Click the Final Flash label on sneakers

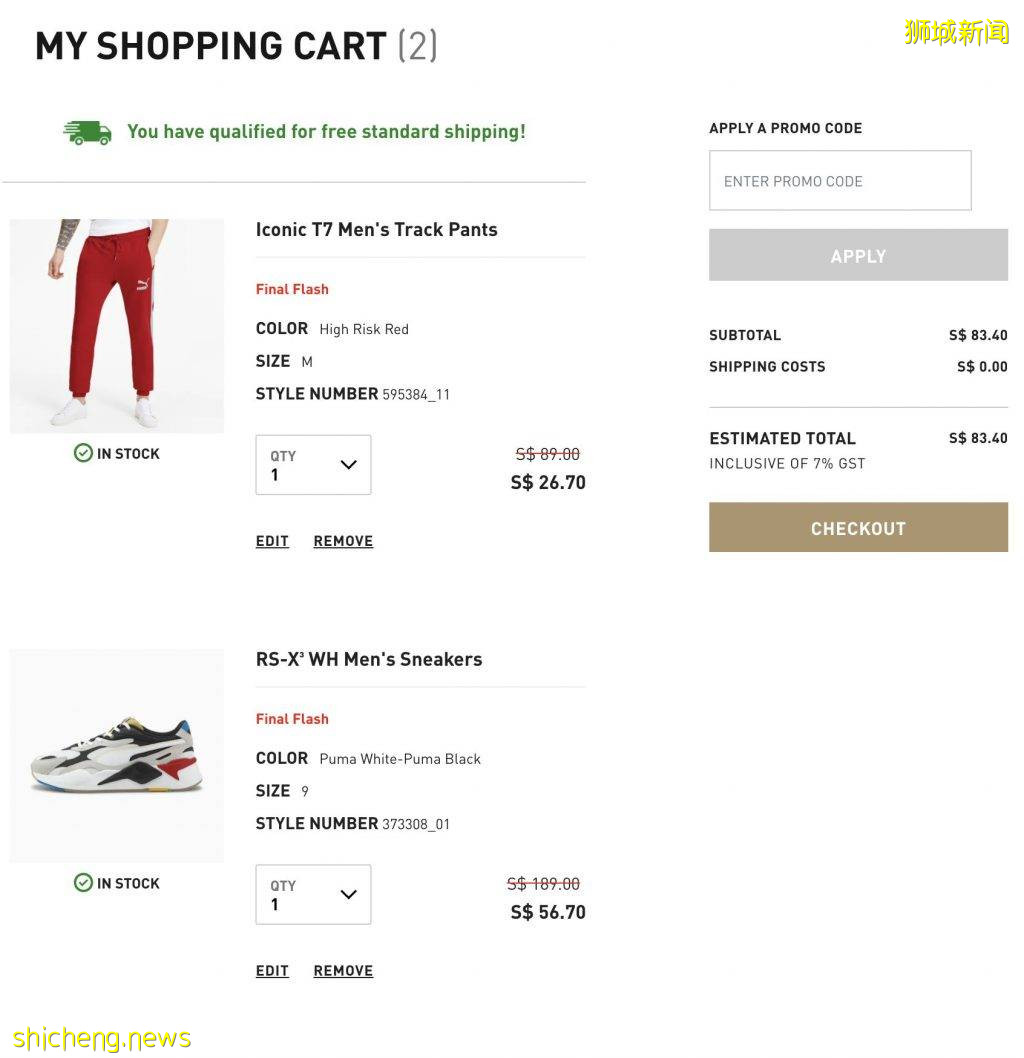pos(292,719)
